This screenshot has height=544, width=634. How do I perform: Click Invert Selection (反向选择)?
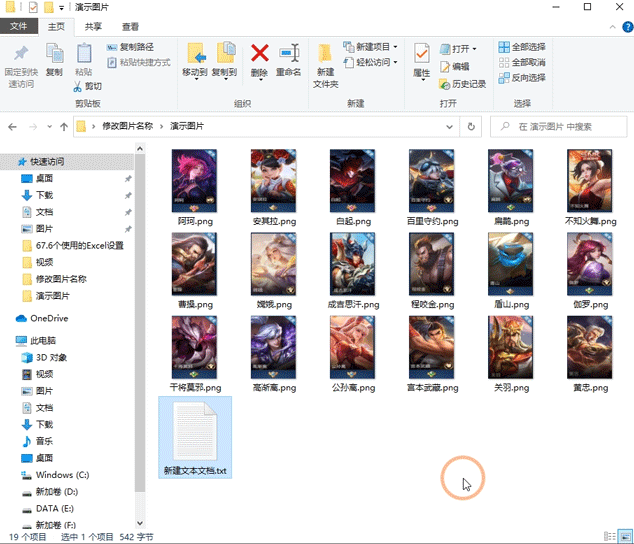point(522,78)
